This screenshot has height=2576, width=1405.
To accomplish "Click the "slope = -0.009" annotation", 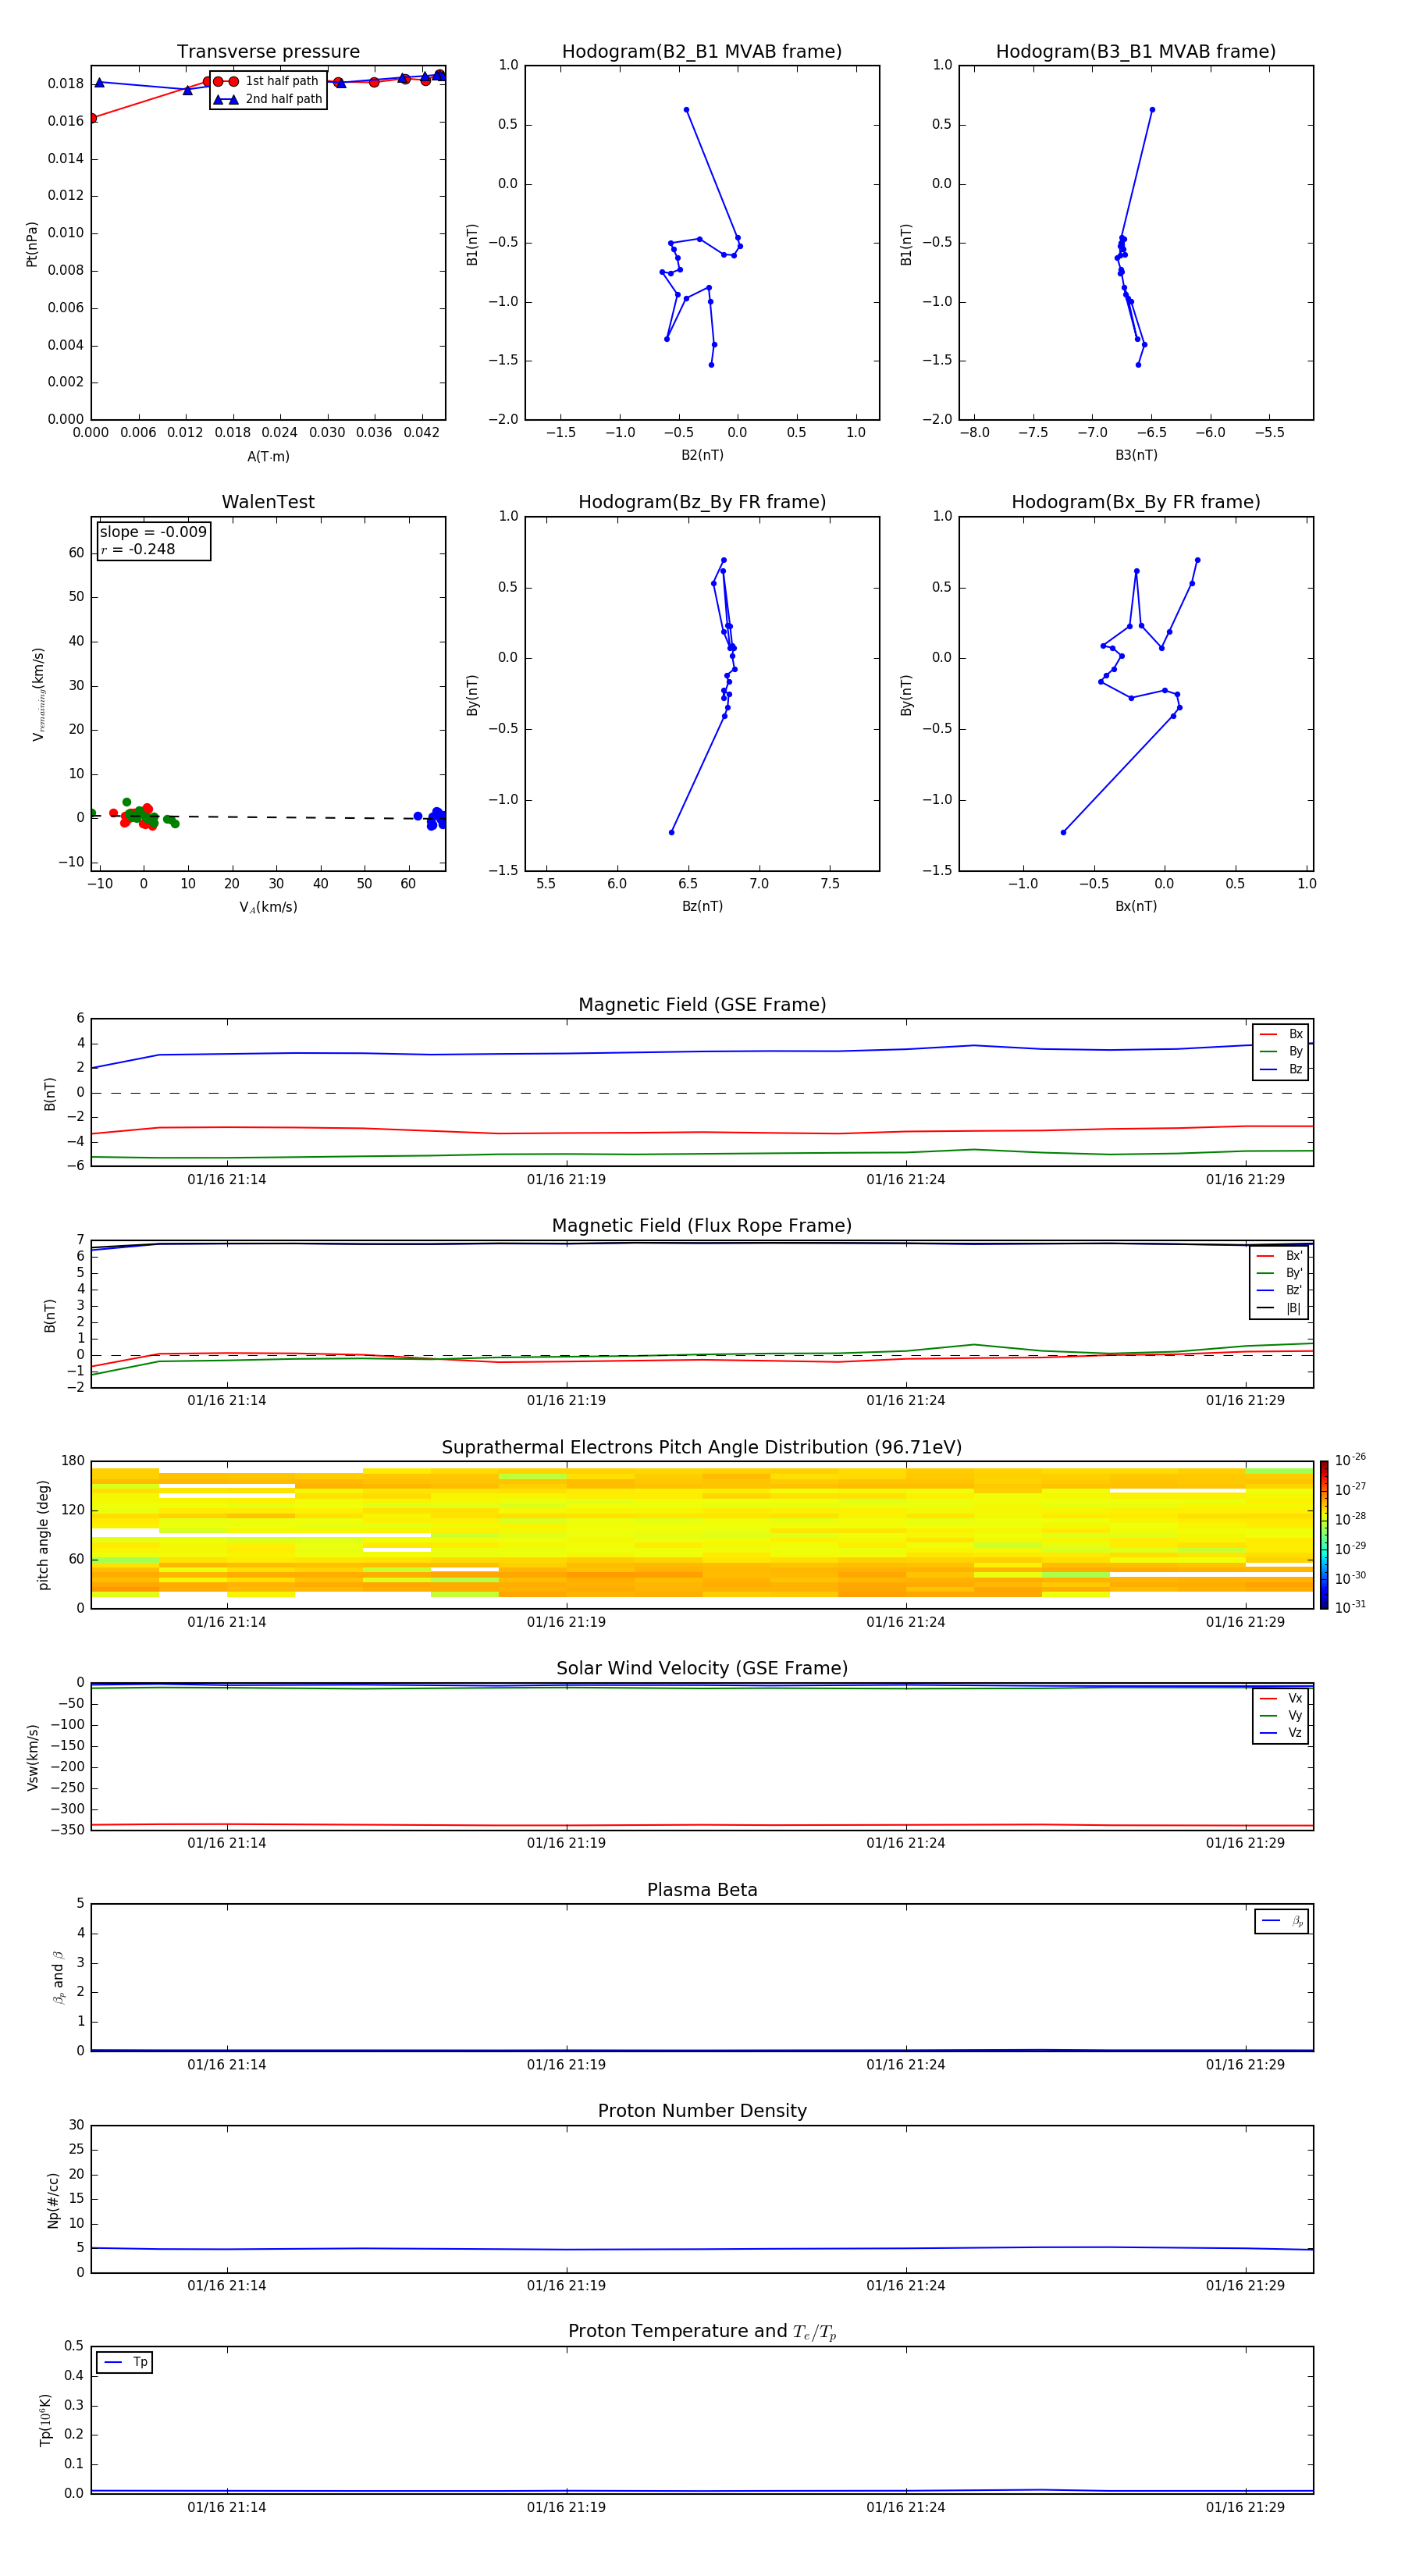I will coord(153,532).
